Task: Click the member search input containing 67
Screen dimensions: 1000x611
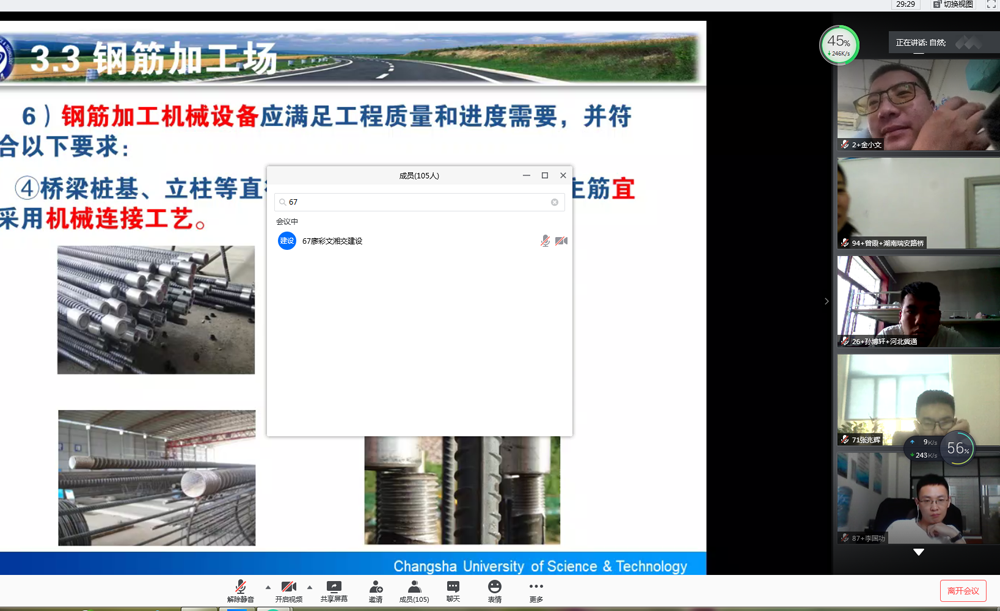Action: coord(415,202)
